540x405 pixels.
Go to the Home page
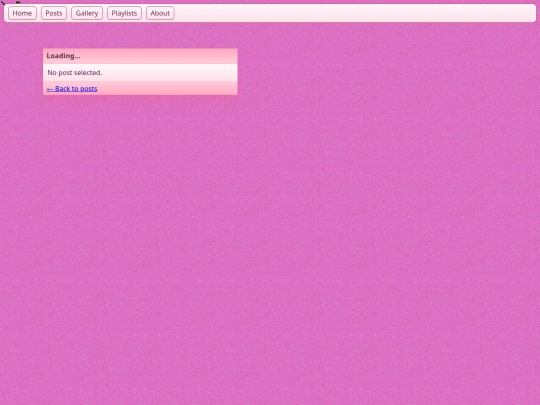[22, 13]
